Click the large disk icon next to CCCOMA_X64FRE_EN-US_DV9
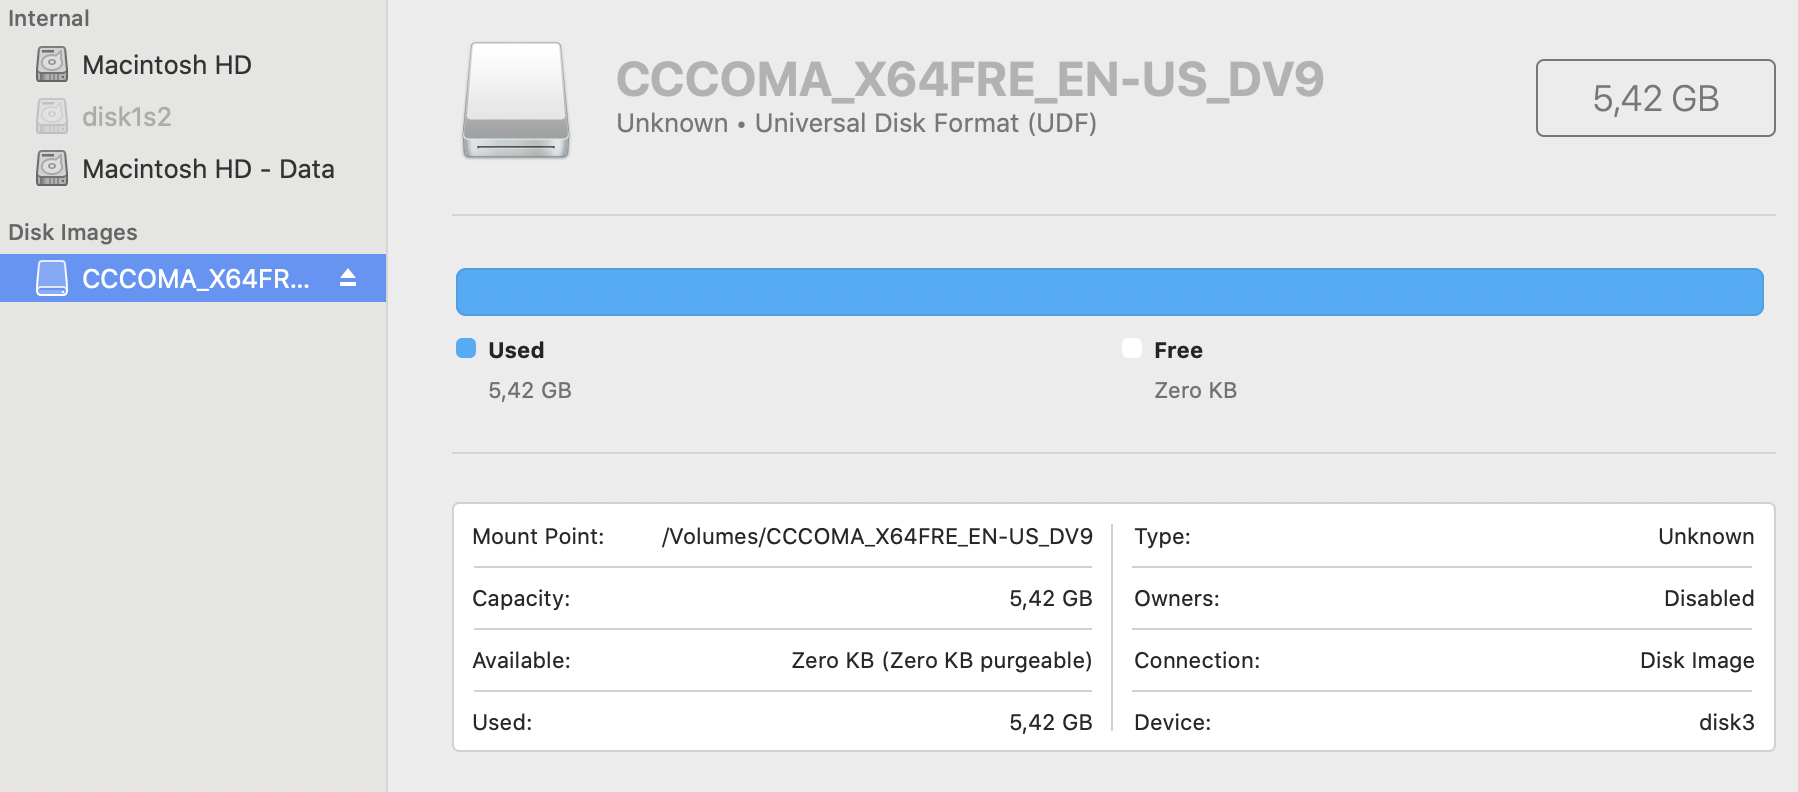The image size is (1798, 792). (x=514, y=100)
